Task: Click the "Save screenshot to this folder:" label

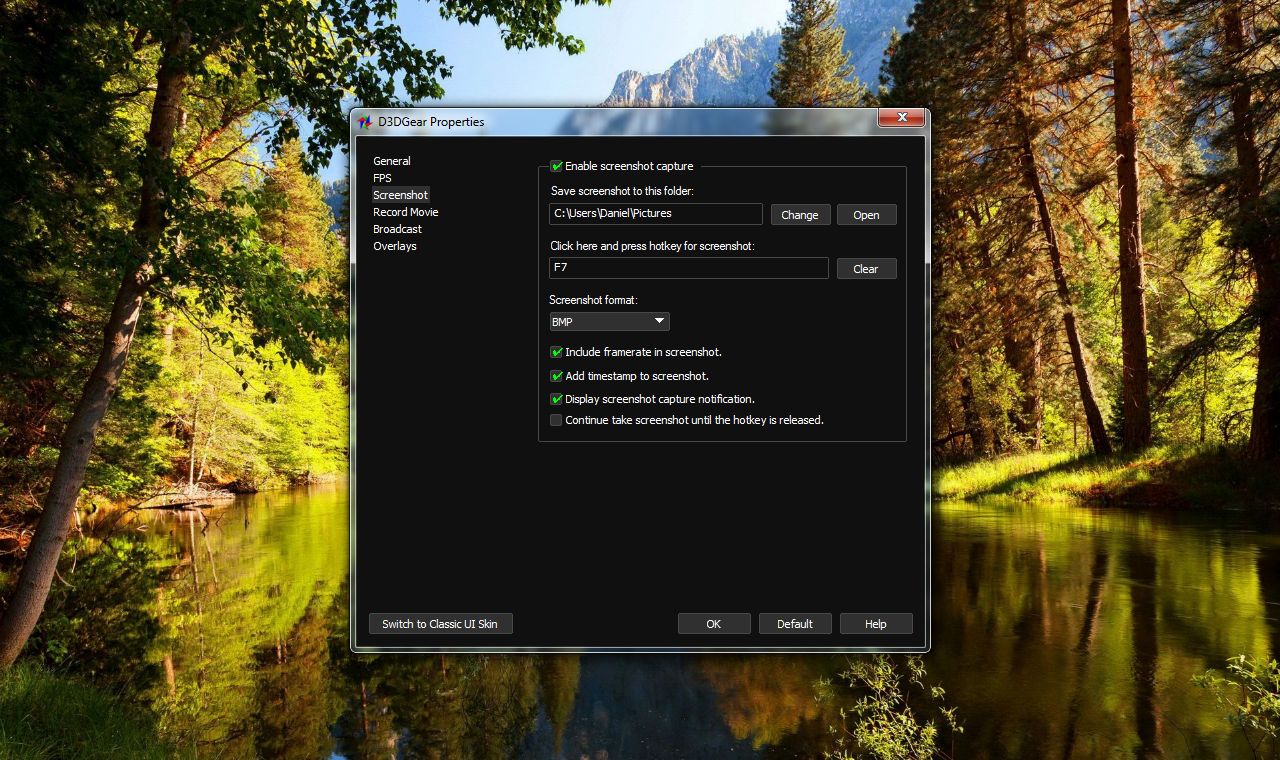Action: (622, 191)
